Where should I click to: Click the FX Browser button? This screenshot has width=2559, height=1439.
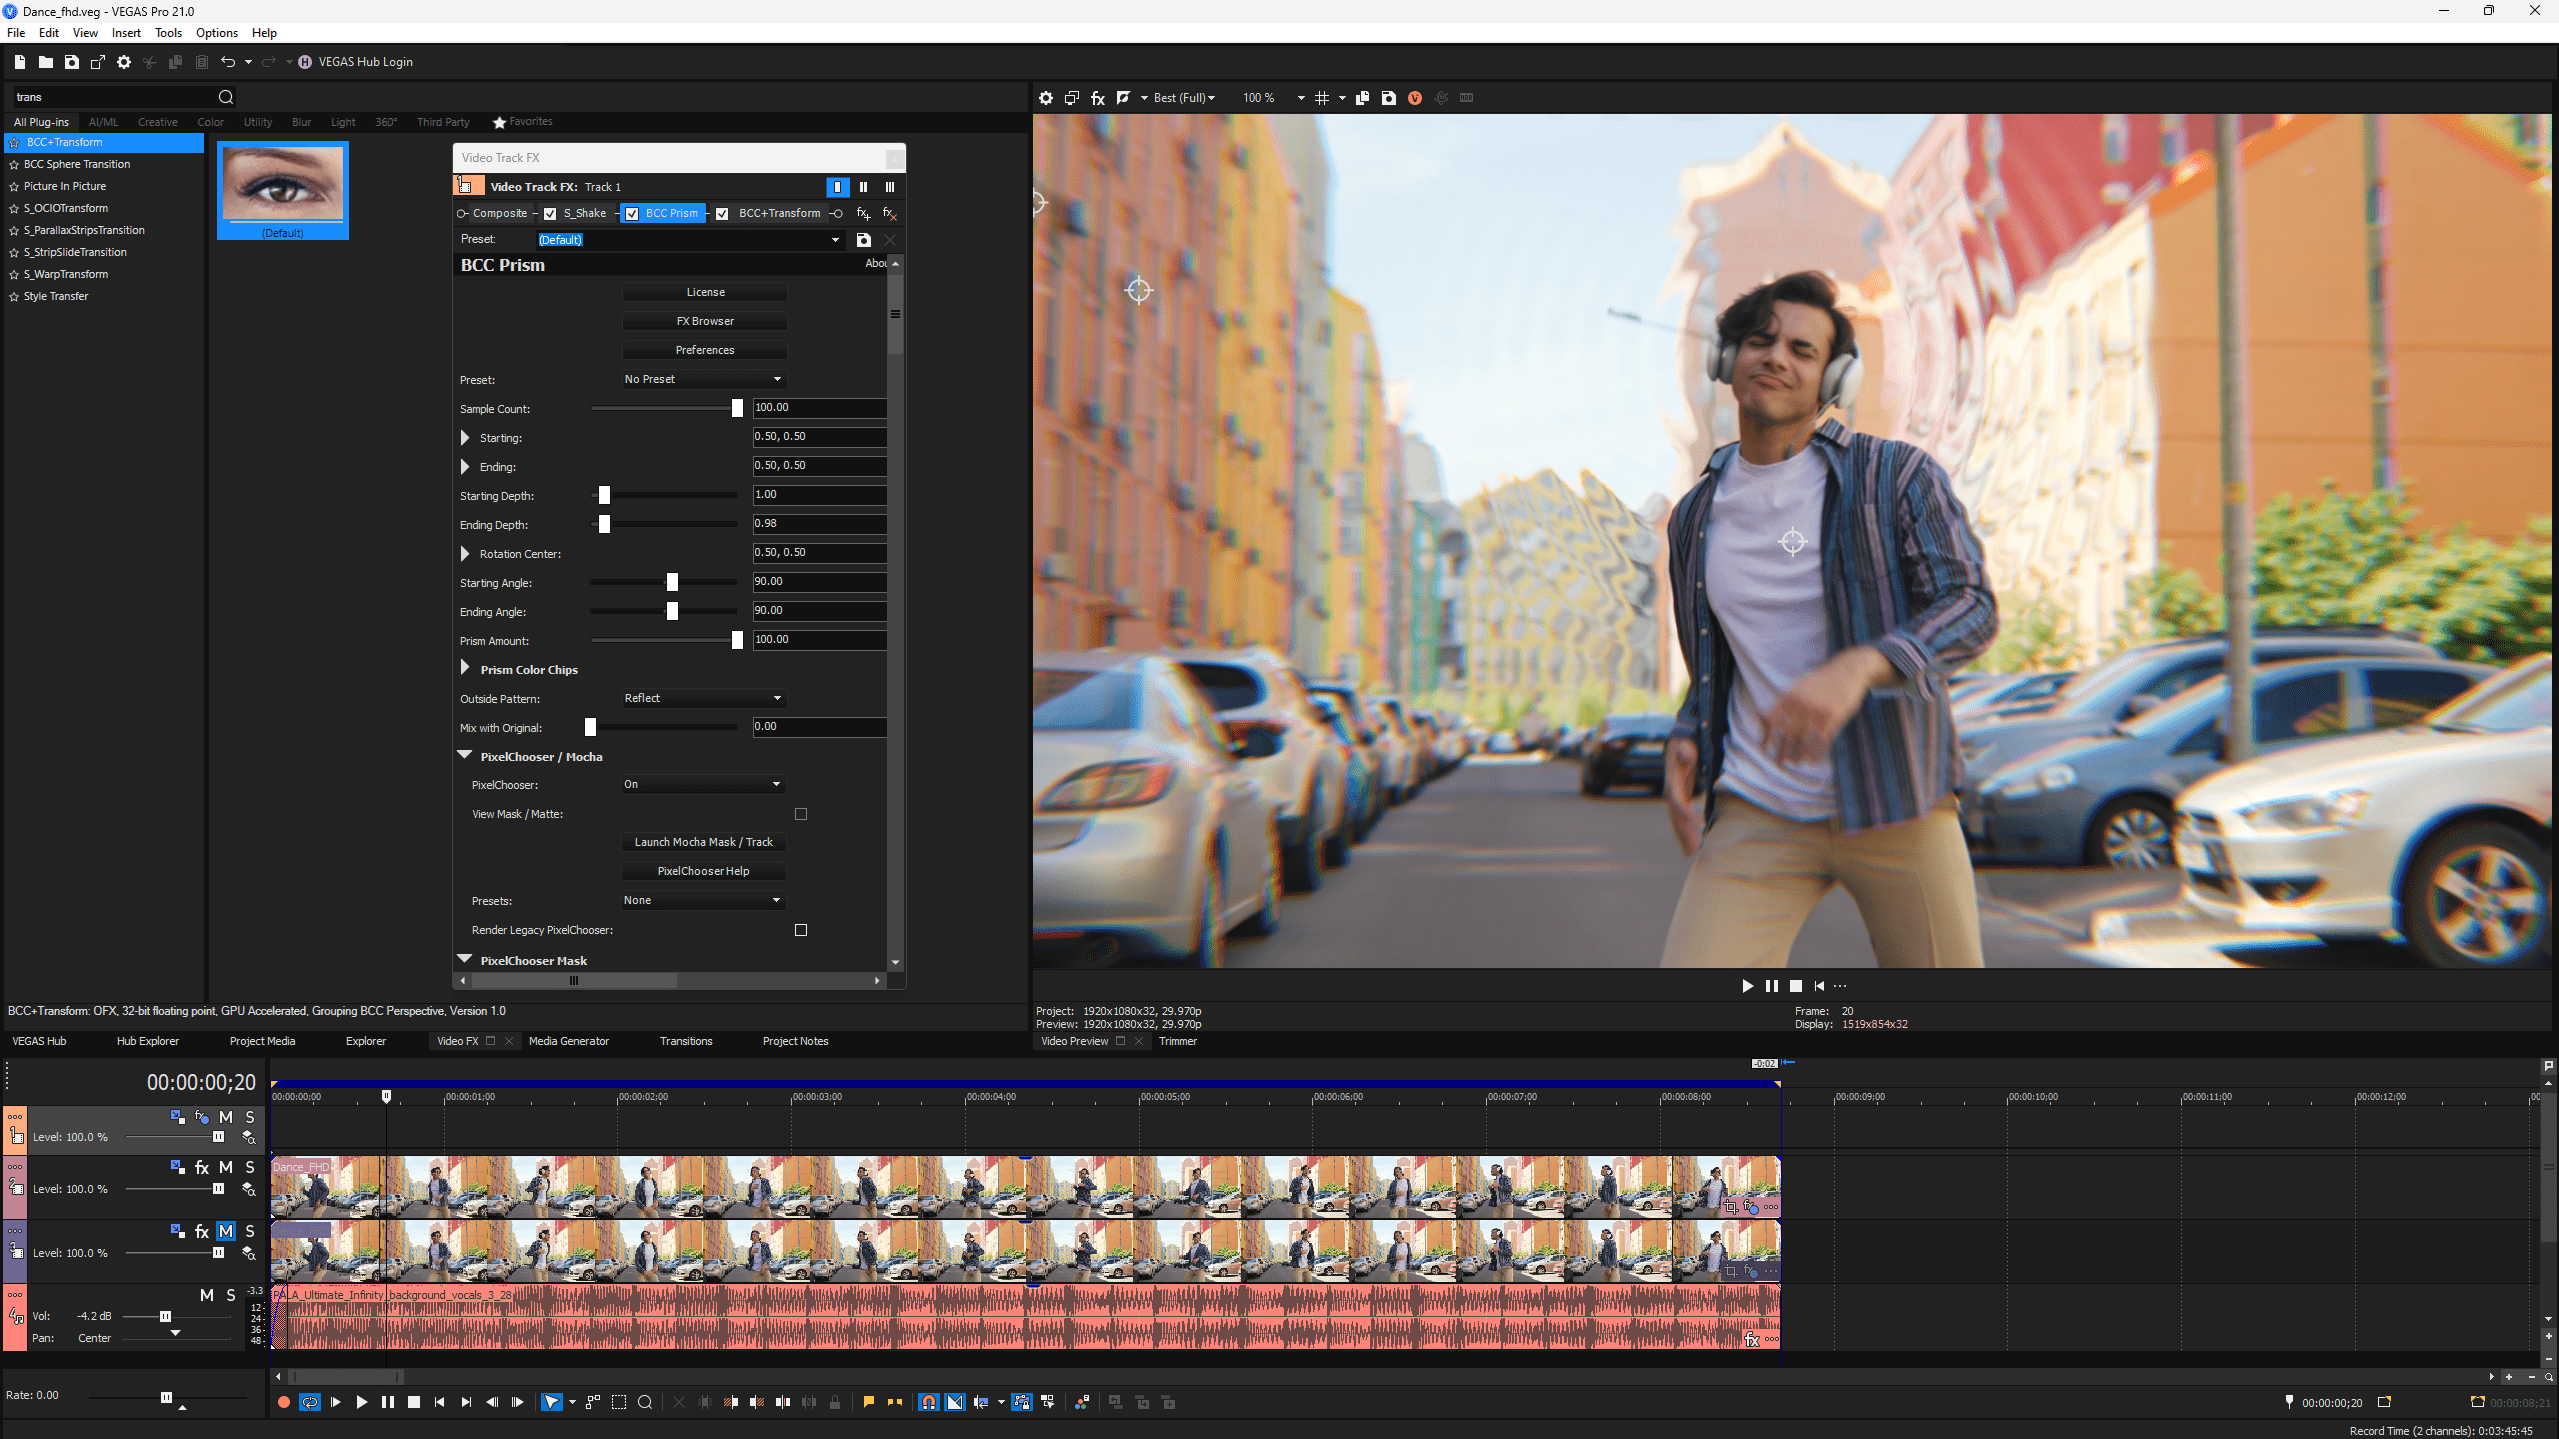(704, 321)
